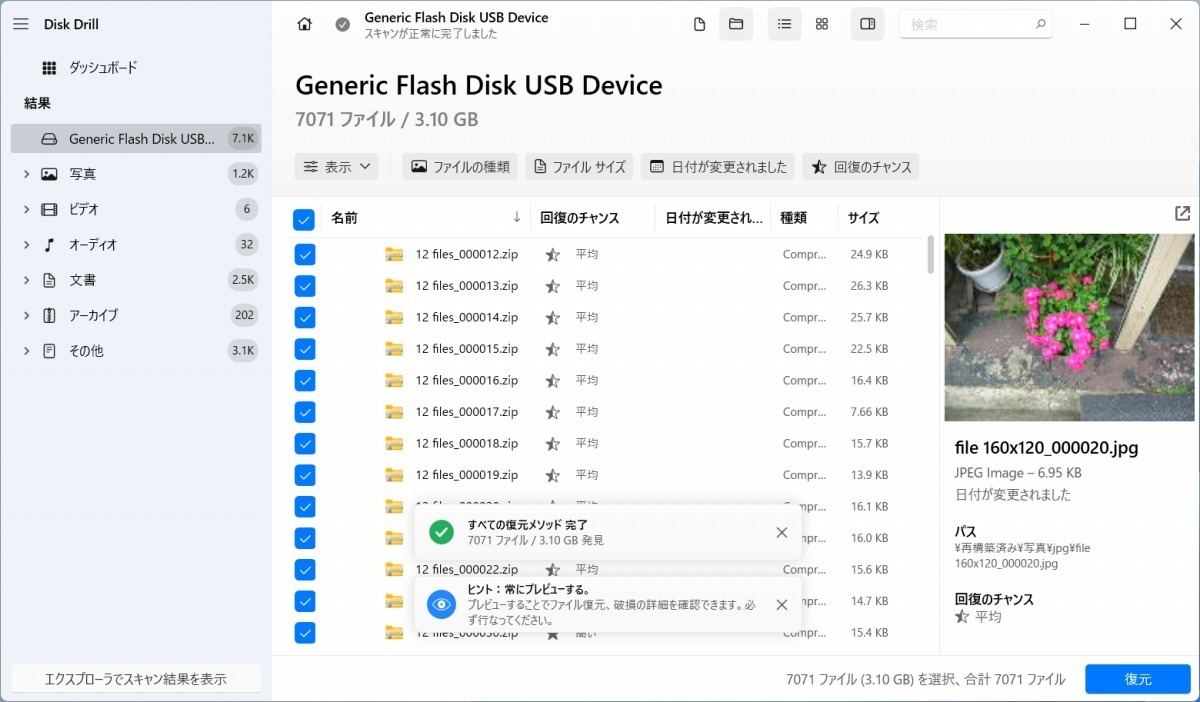
Task: Uncheck 12 files_000014.zip checkbox
Action: [x=305, y=318]
